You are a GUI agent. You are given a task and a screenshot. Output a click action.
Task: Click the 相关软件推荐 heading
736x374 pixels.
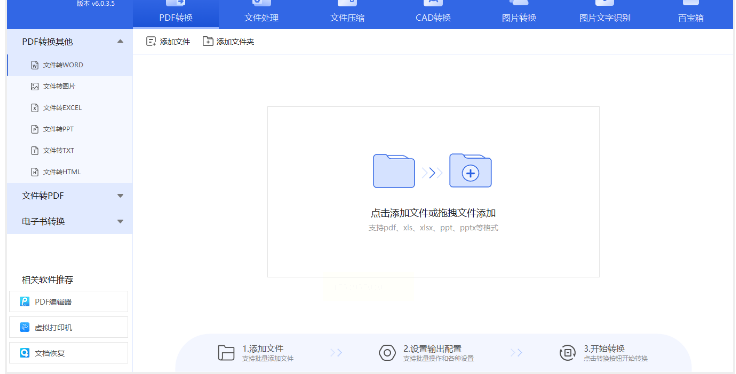coord(47,280)
